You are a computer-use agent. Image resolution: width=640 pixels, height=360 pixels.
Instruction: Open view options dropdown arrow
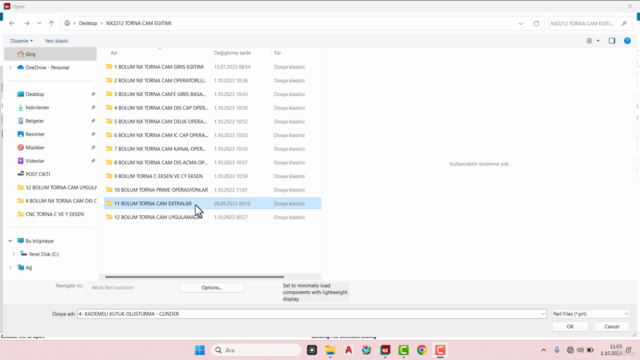pos(598,41)
